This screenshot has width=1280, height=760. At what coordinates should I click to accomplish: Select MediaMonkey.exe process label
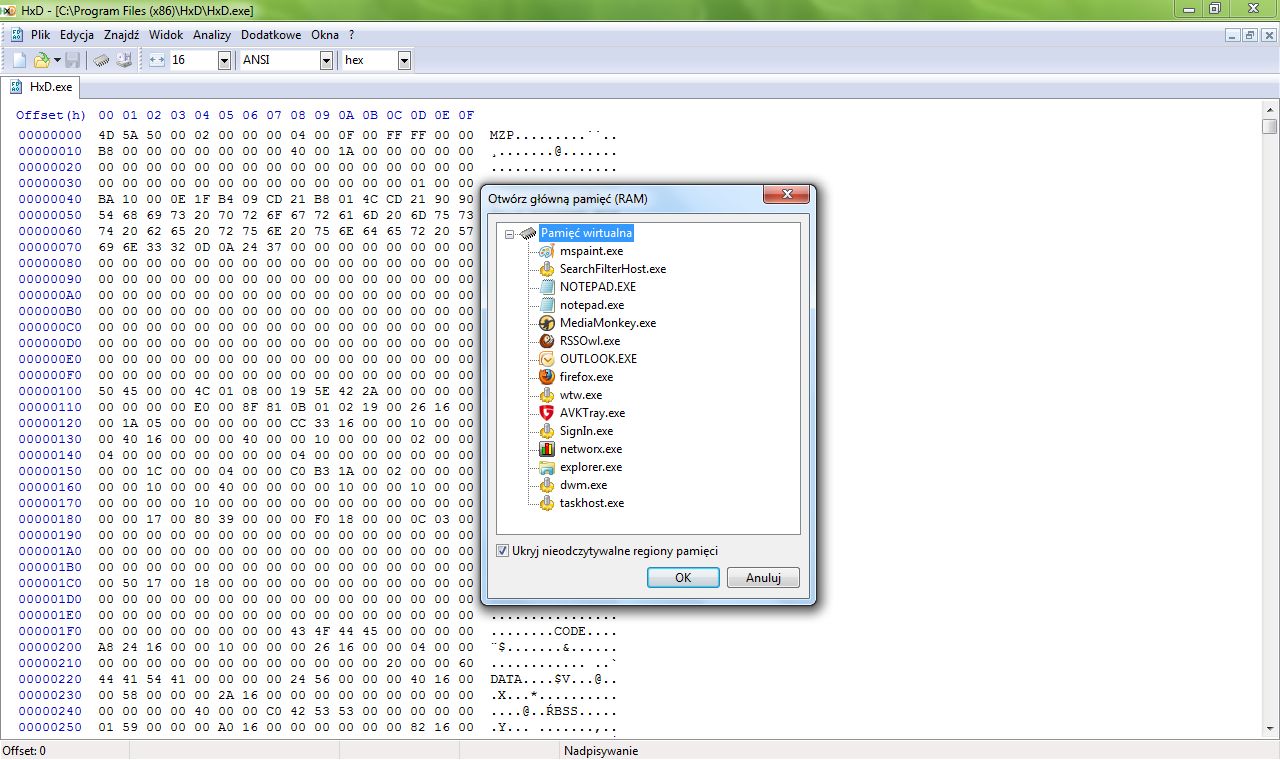coord(608,323)
